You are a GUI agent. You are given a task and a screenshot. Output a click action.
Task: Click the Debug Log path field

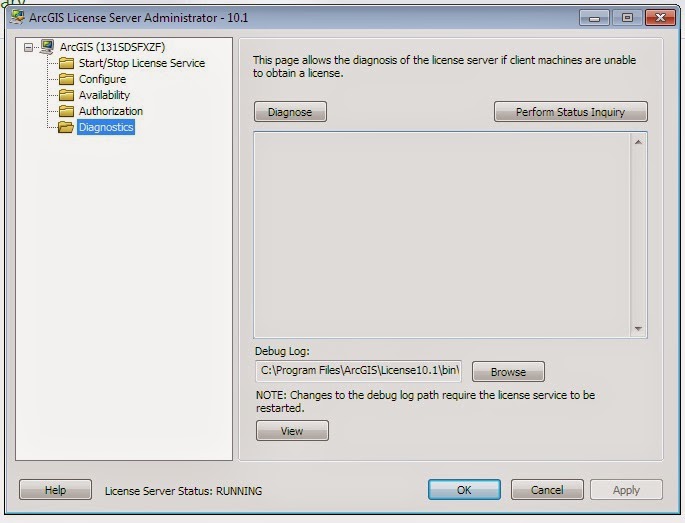pos(358,371)
